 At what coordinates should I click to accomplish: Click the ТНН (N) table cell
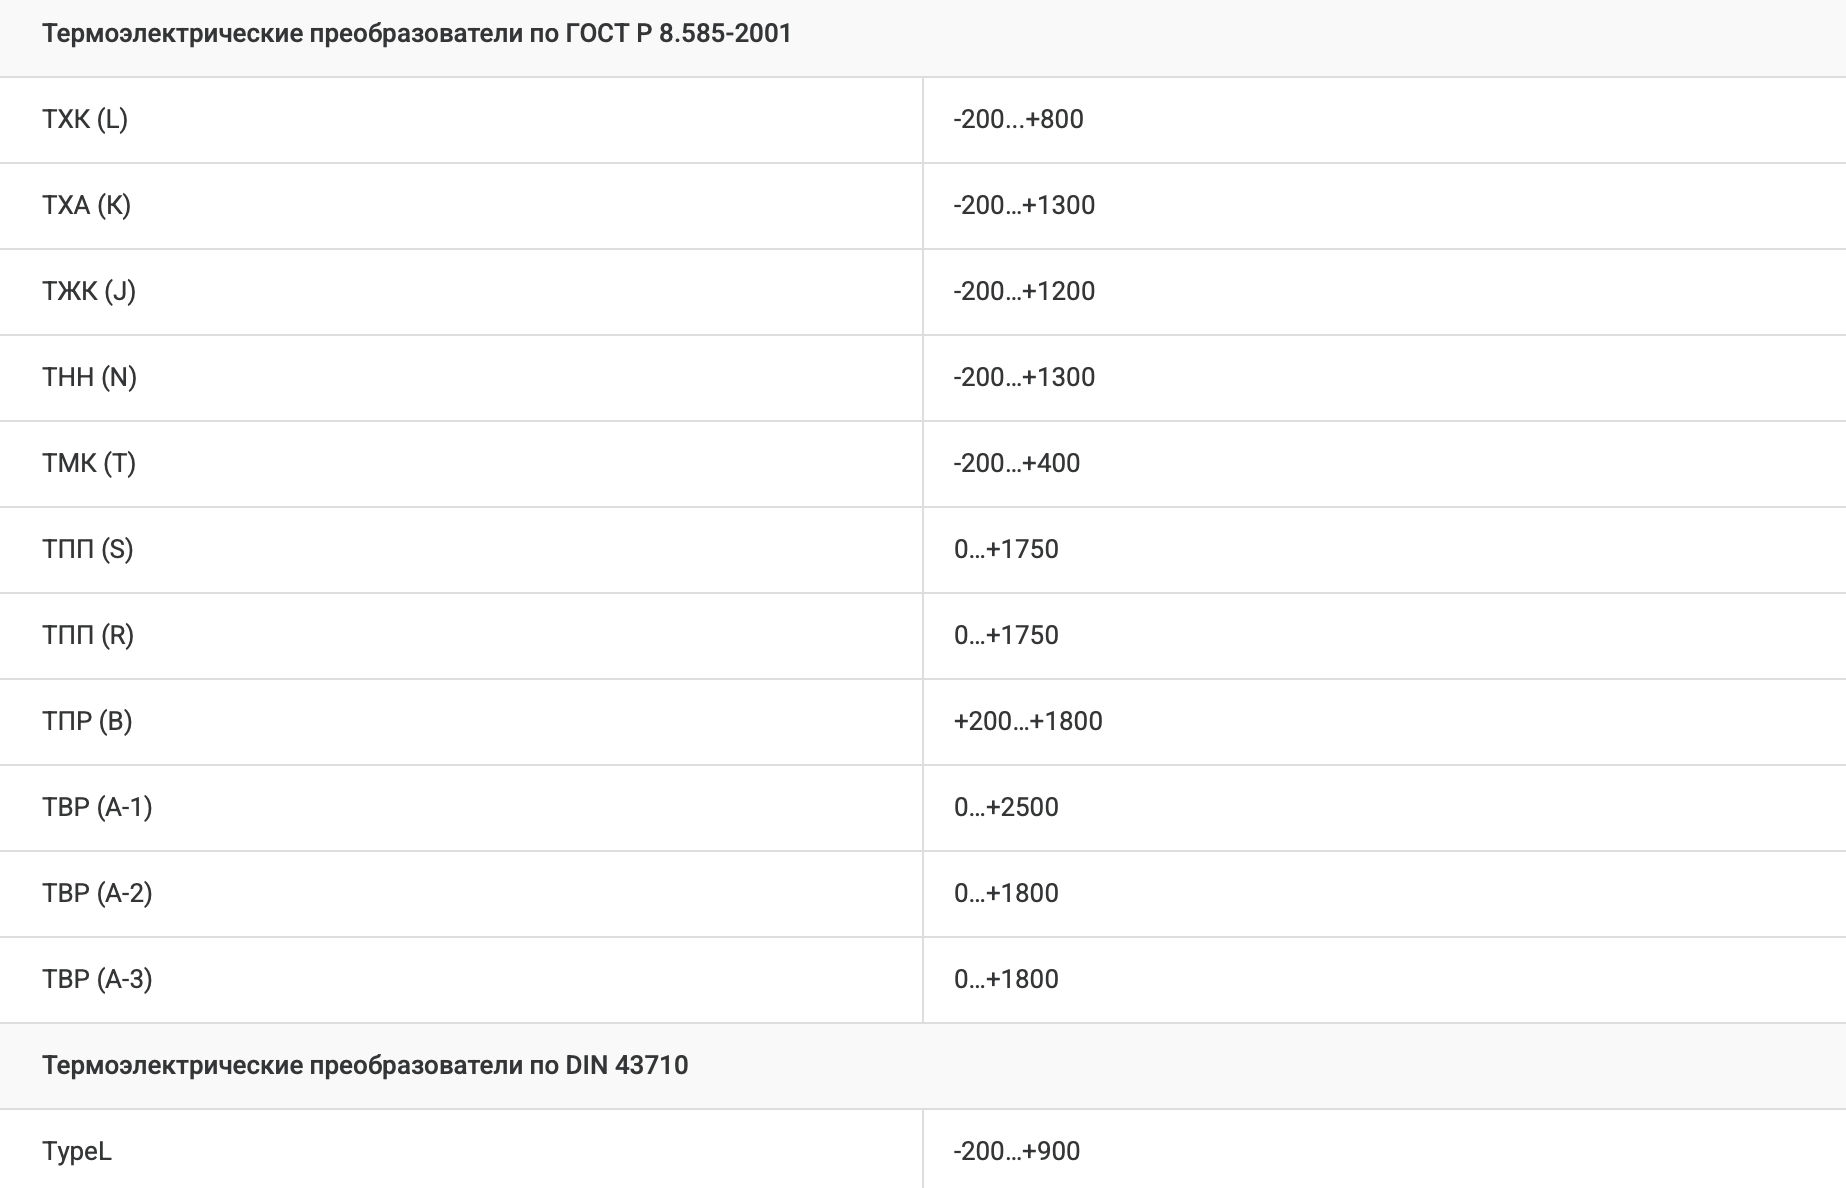point(89,378)
